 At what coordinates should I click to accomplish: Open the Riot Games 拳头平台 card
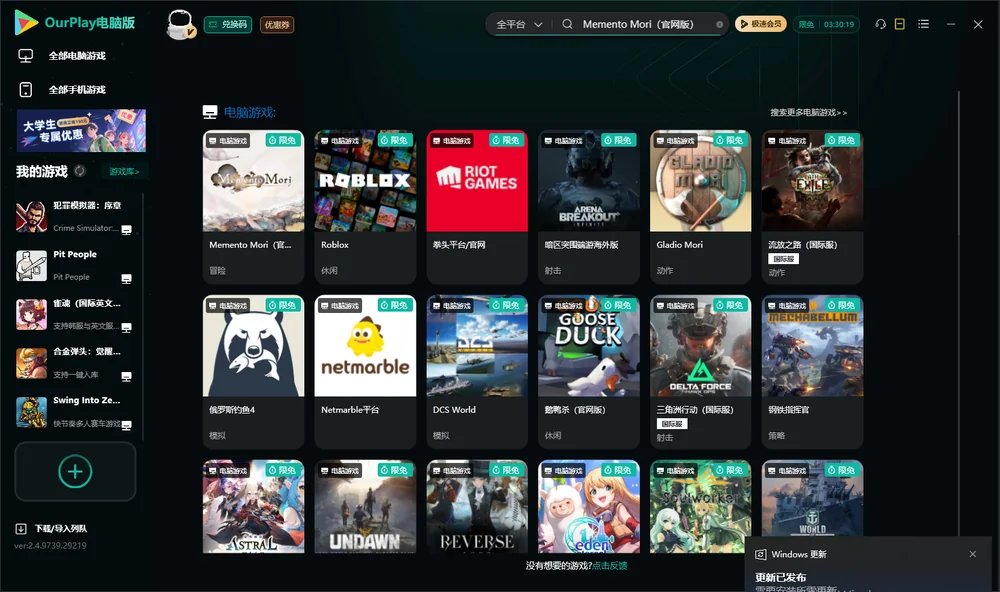[477, 207]
